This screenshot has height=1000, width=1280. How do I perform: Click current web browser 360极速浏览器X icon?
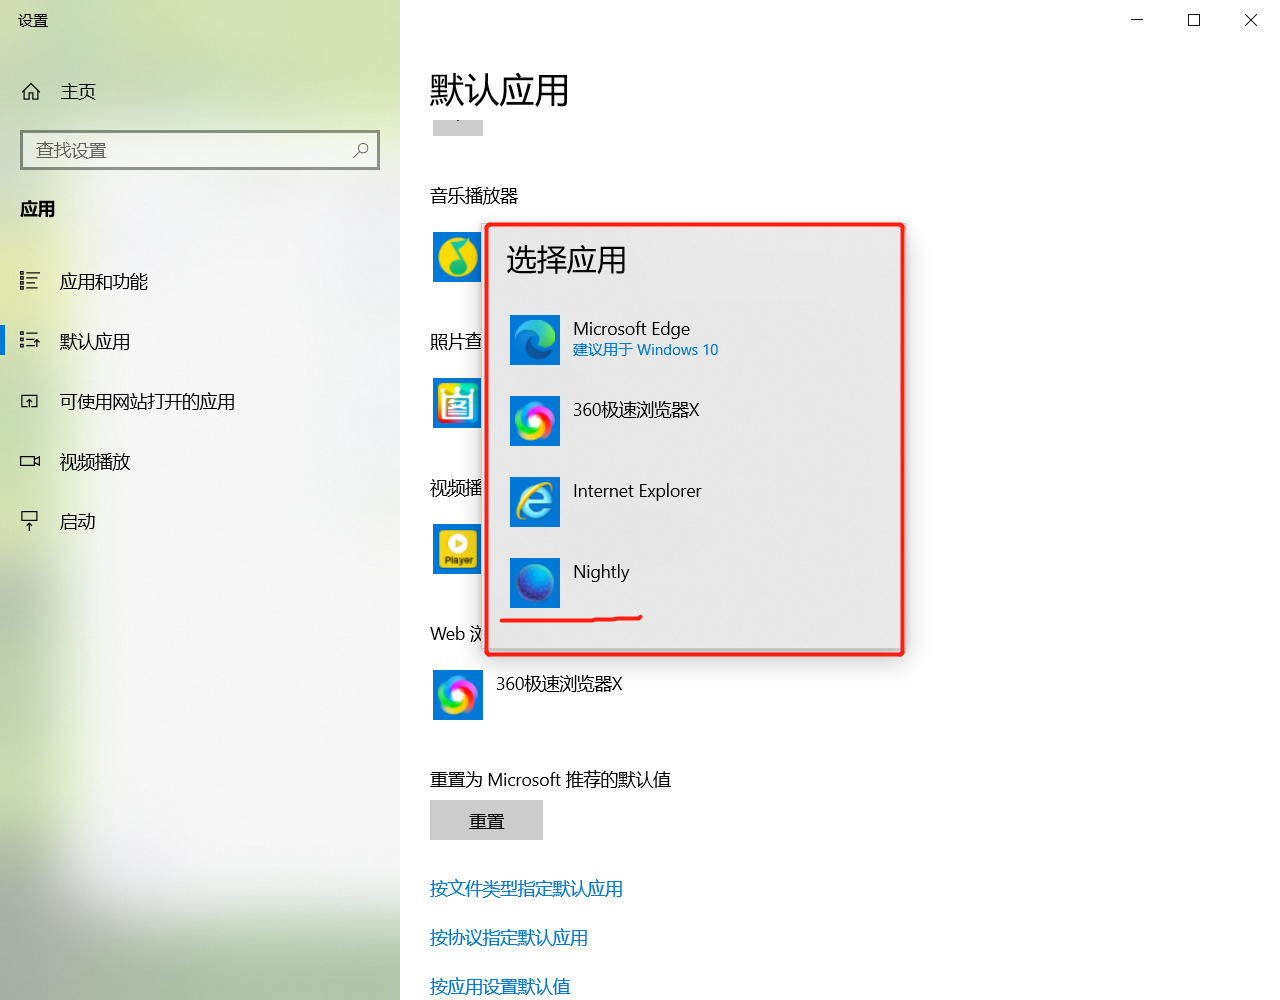coord(458,695)
